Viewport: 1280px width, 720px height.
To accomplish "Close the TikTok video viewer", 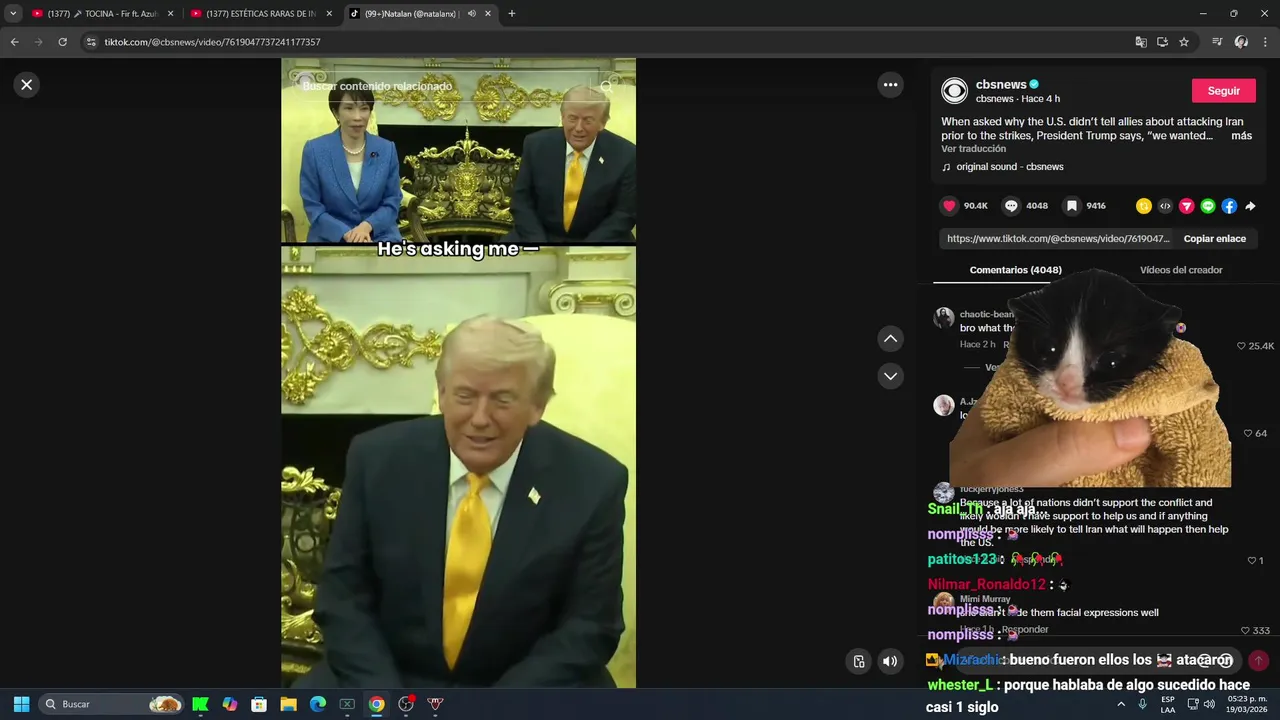I will (27, 85).
